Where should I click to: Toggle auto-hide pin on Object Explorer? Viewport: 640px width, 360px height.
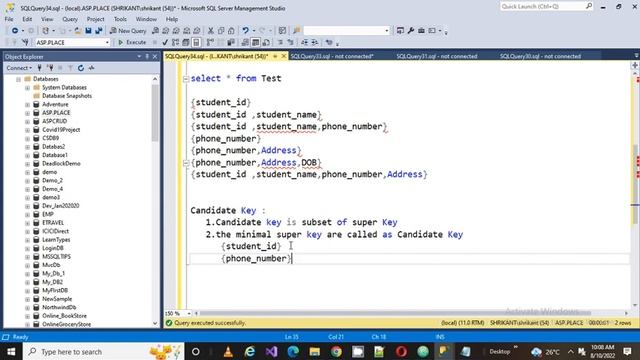[x=147, y=57]
